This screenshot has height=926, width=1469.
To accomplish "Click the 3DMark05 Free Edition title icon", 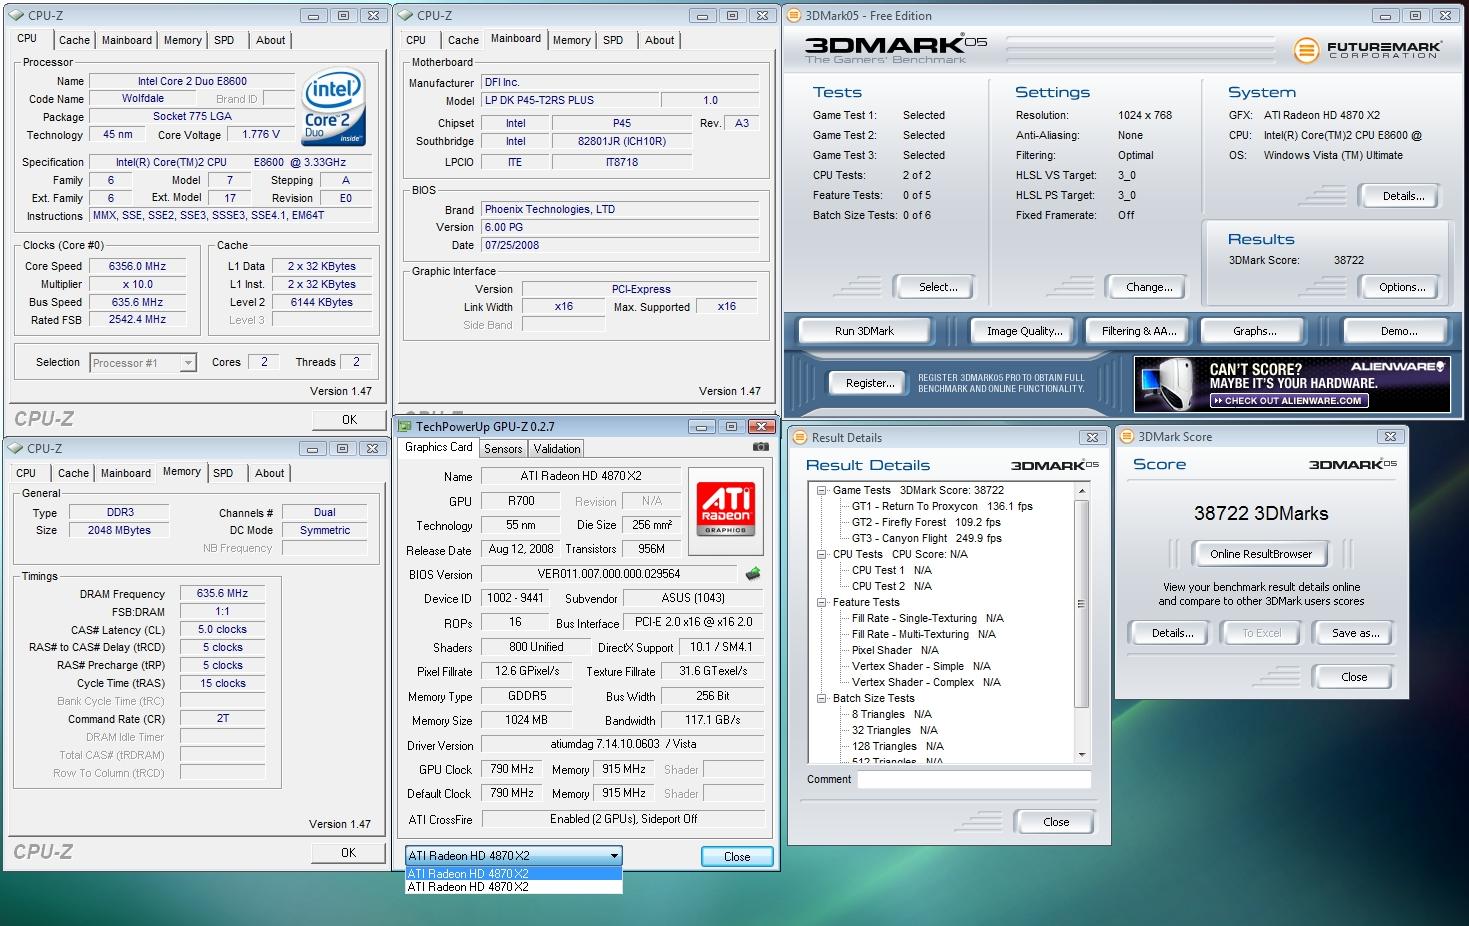I will coord(794,15).
